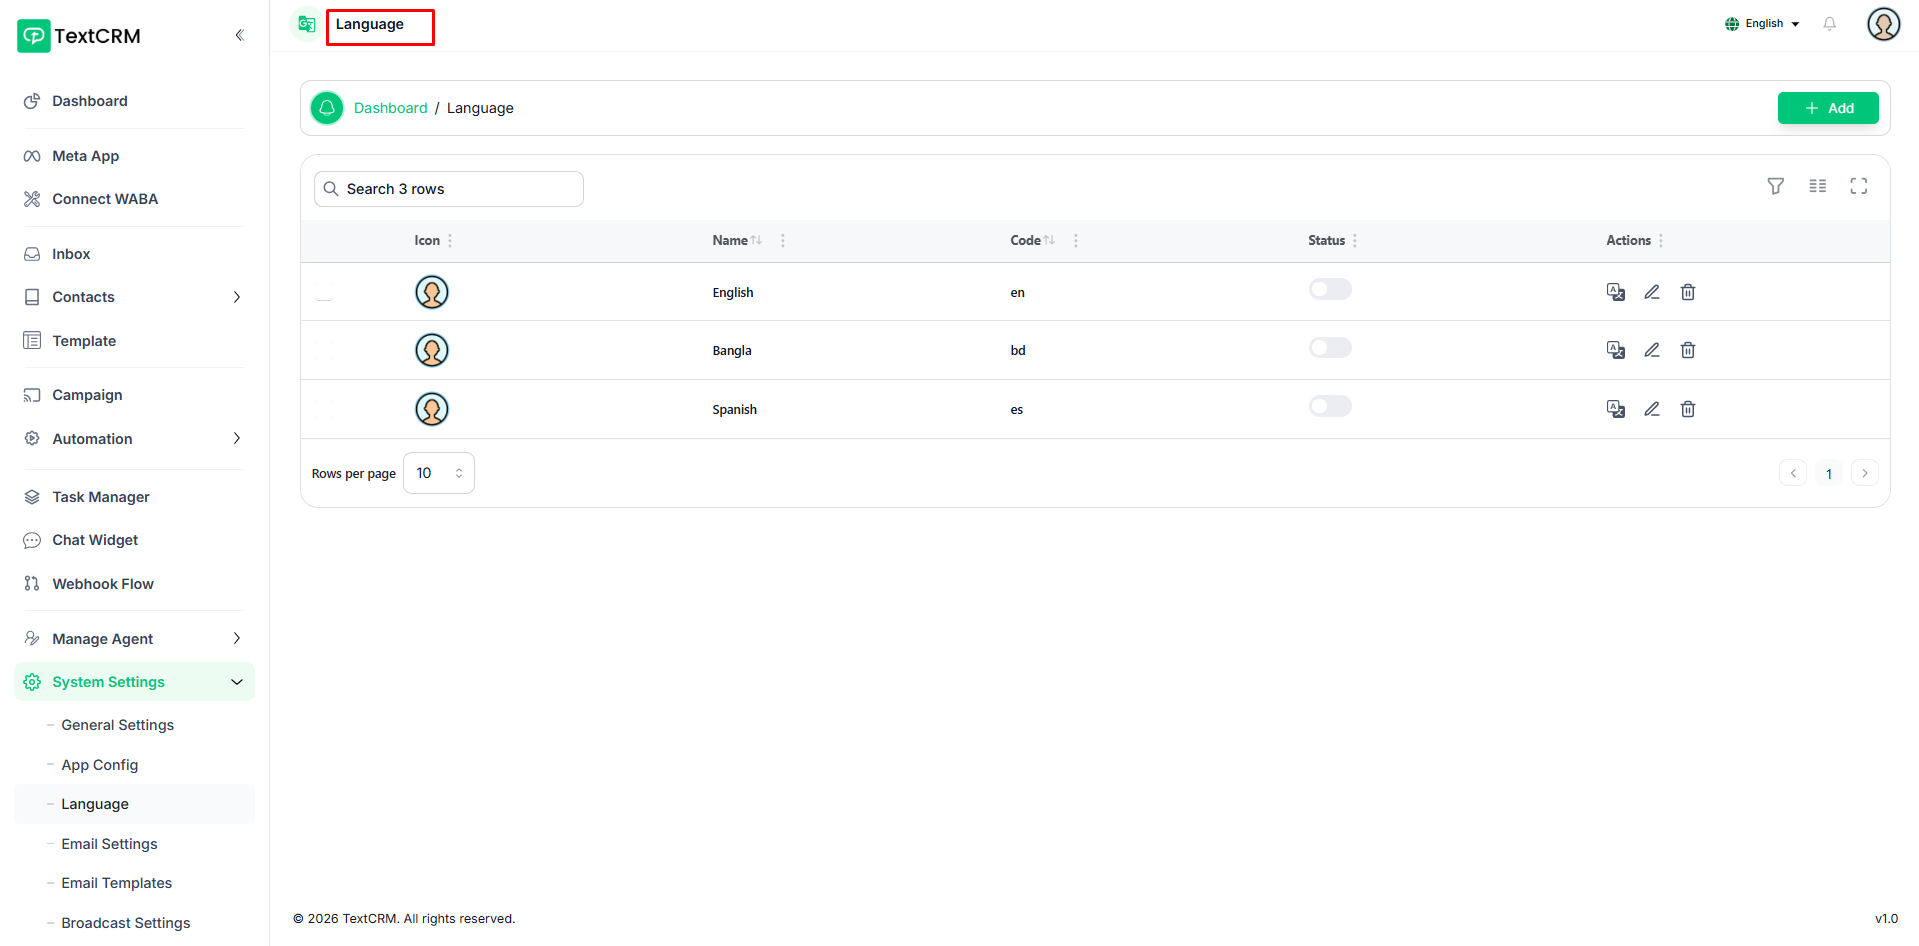Toggle the English language status switch
Viewport: 1919px width, 946px height.
coord(1329,290)
